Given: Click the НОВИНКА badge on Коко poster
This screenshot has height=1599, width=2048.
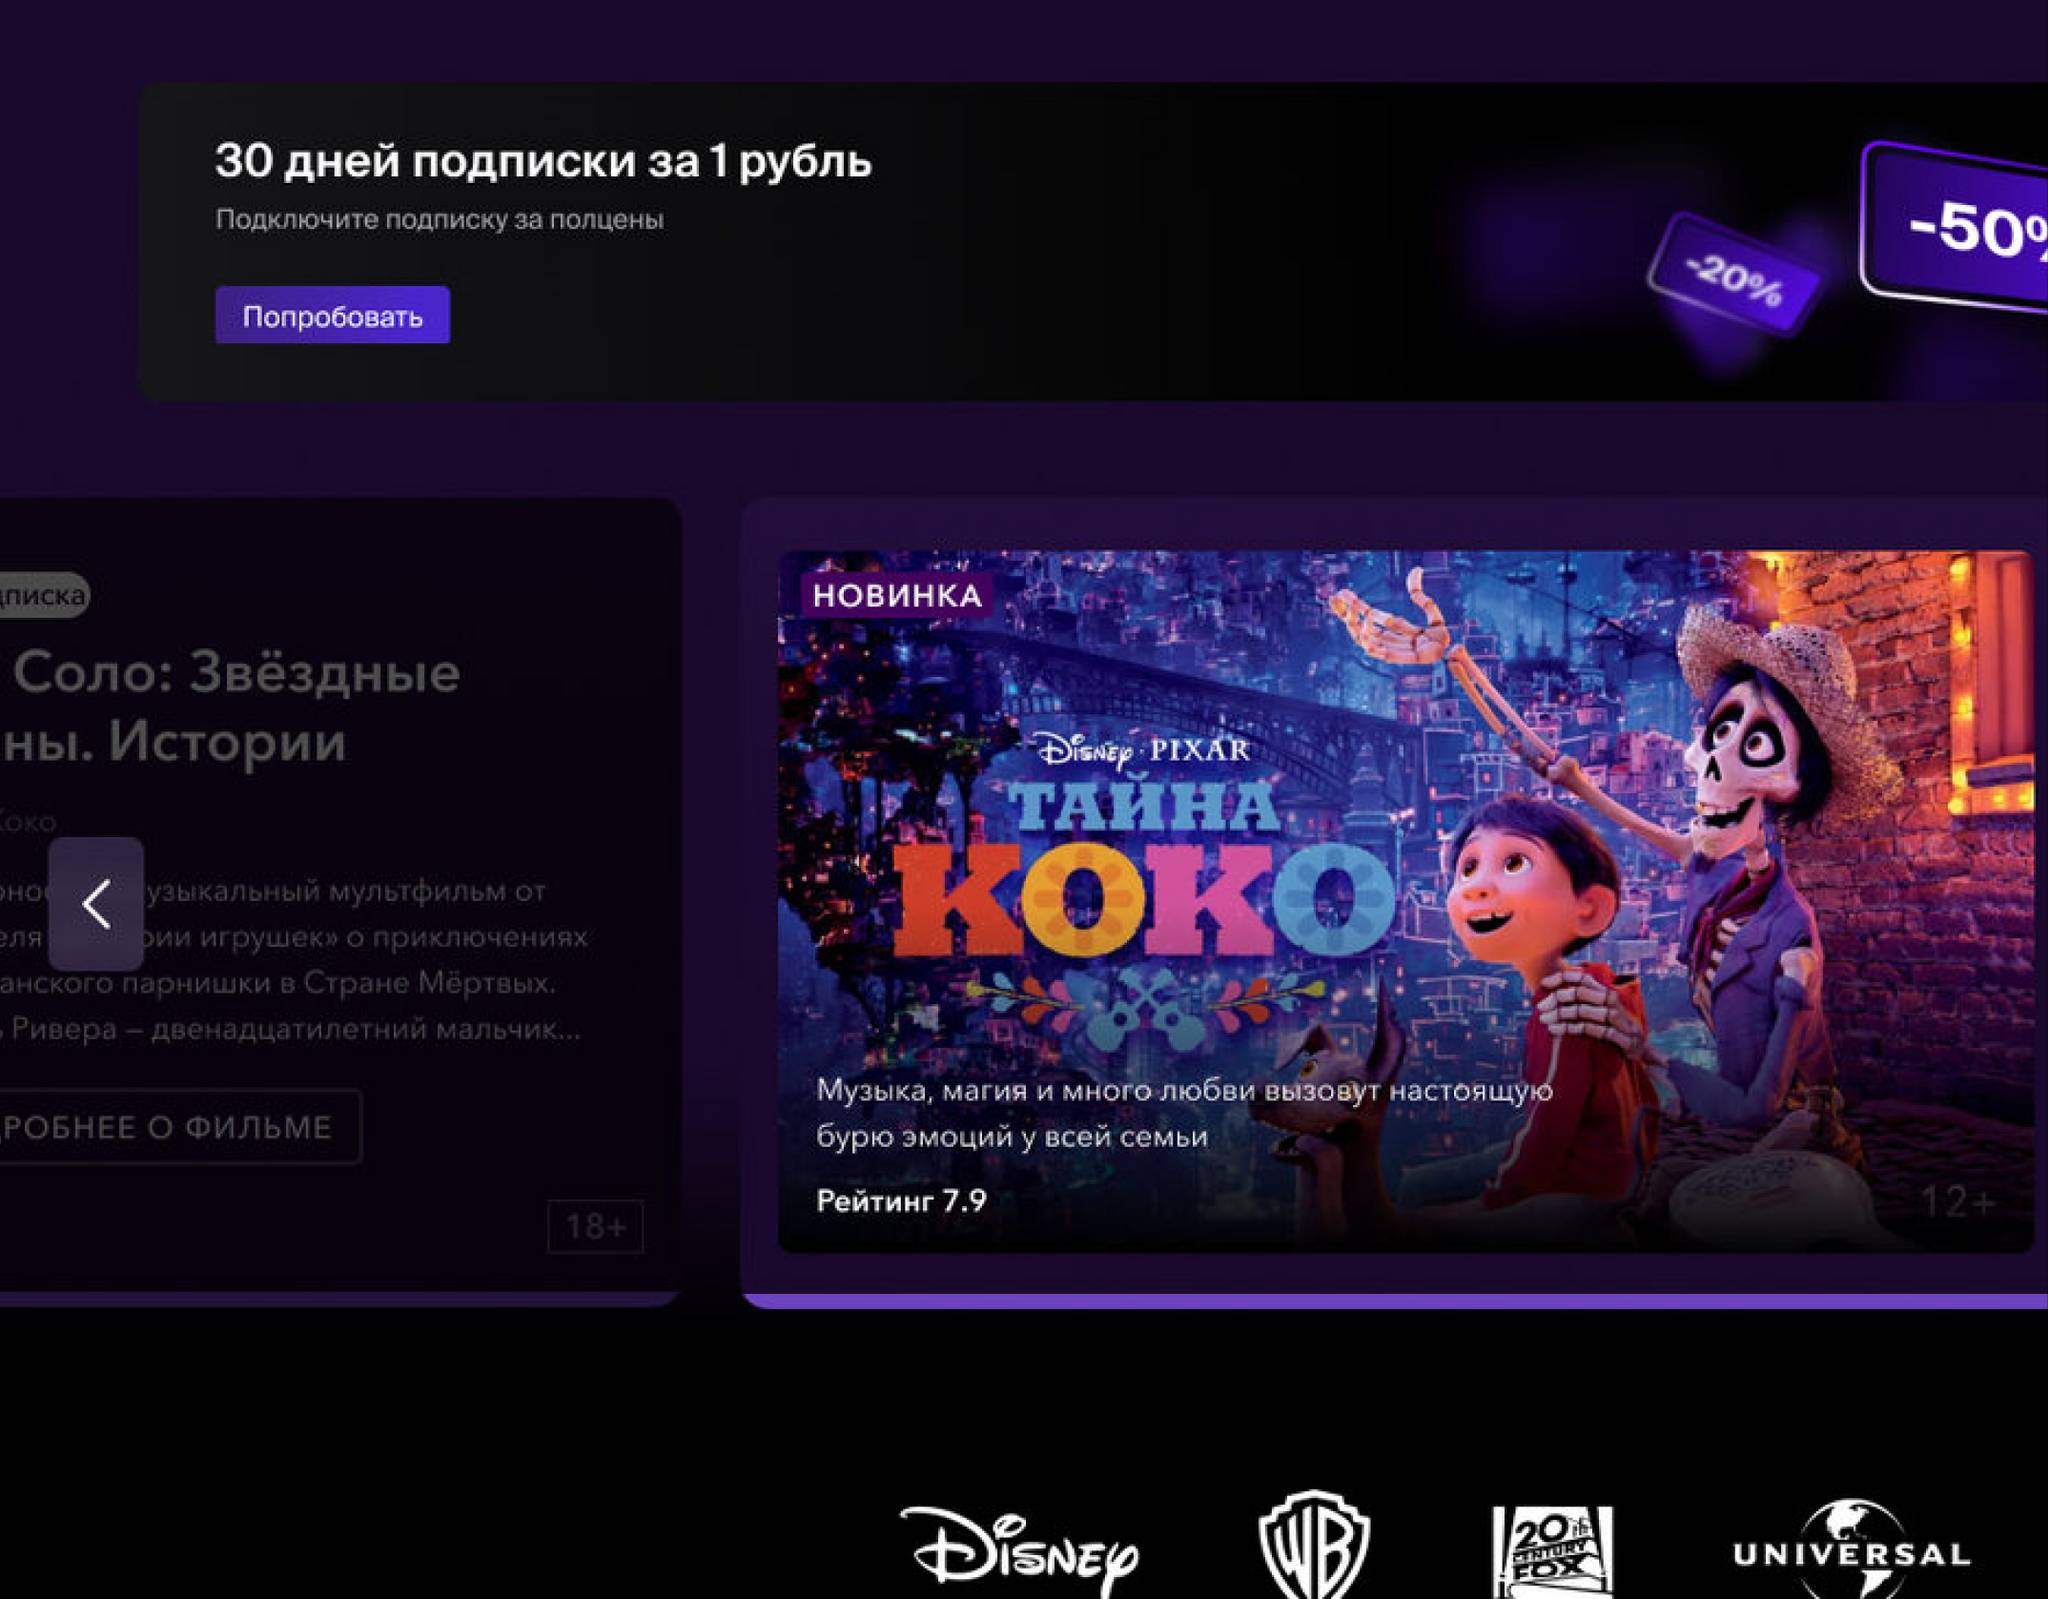Looking at the screenshot, I should (x=897, y=595).
